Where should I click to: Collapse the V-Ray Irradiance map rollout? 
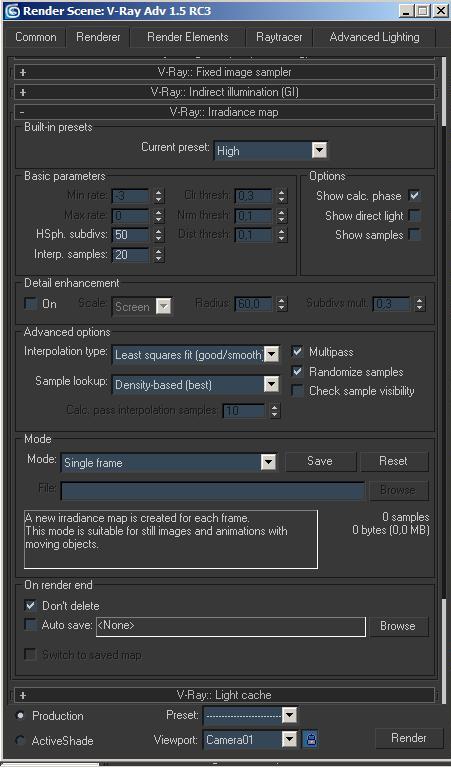click(x=224, y=112)
